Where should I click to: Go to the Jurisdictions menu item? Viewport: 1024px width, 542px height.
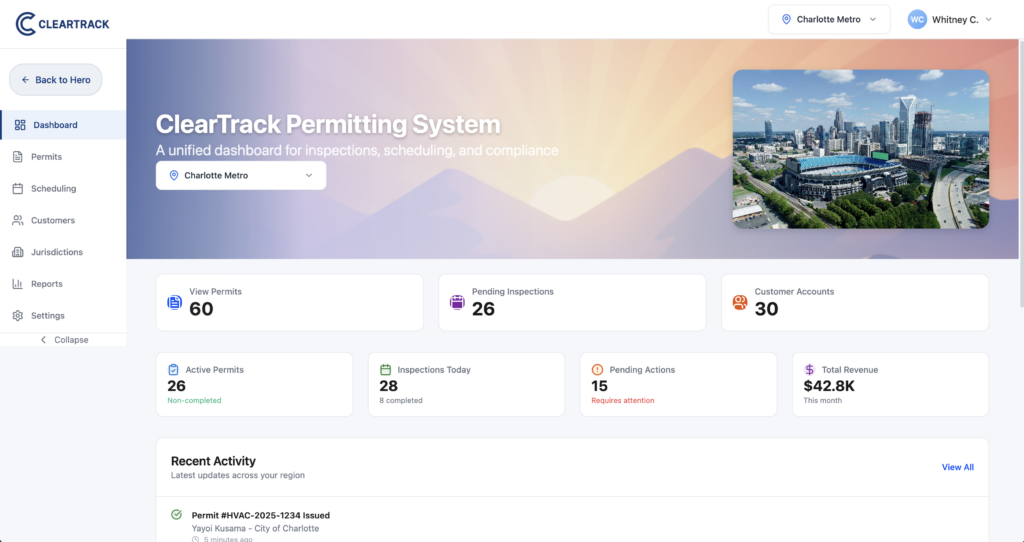click(x=57, y=253)
